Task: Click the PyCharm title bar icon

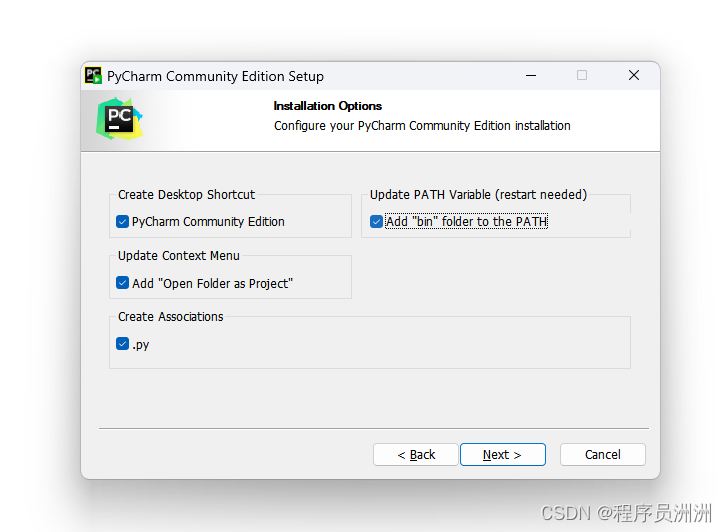Action: pos(93,76)
